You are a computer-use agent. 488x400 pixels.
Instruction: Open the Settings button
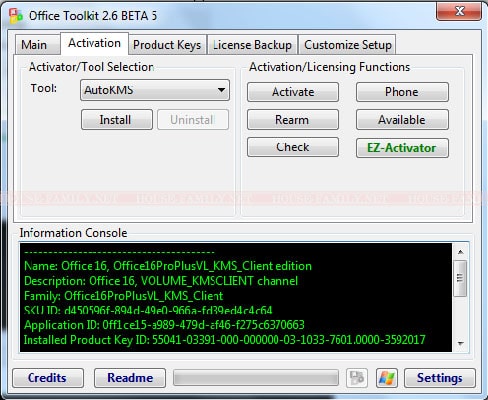pyautogui.click(x=440, y=378)
